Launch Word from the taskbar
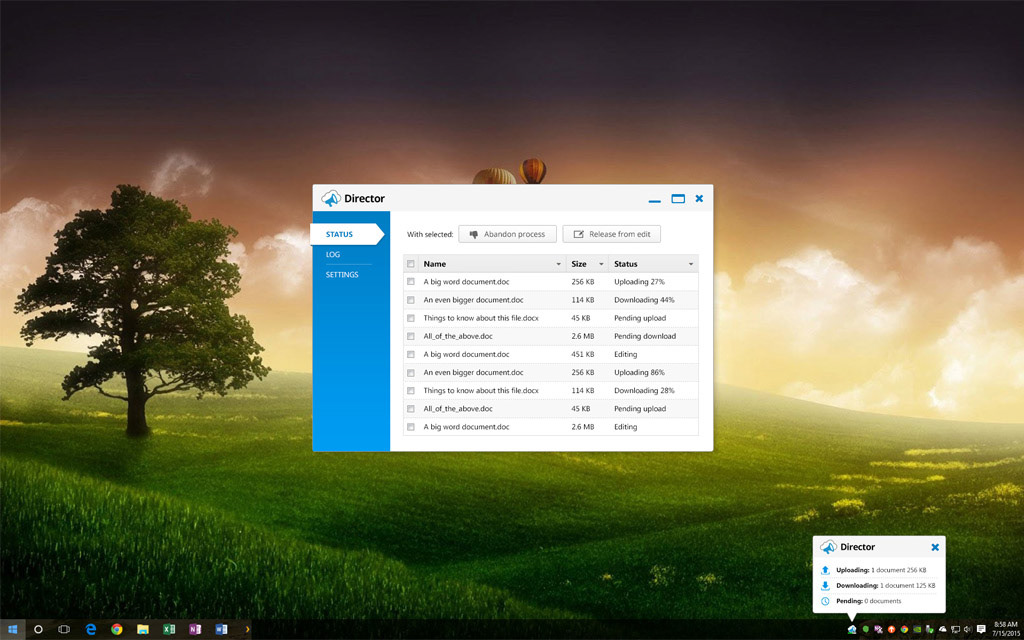1024x640 pixels. point(221,630)
